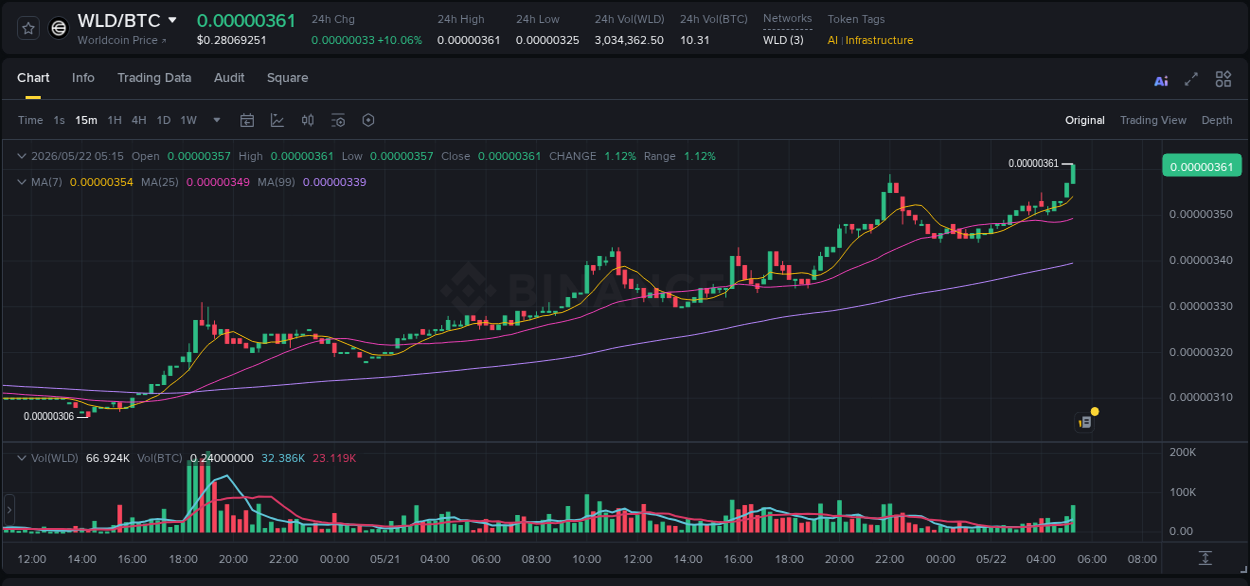Open the technical indicators icon
The width and height of the screenshot is (1250, 586).
point(277,120)
